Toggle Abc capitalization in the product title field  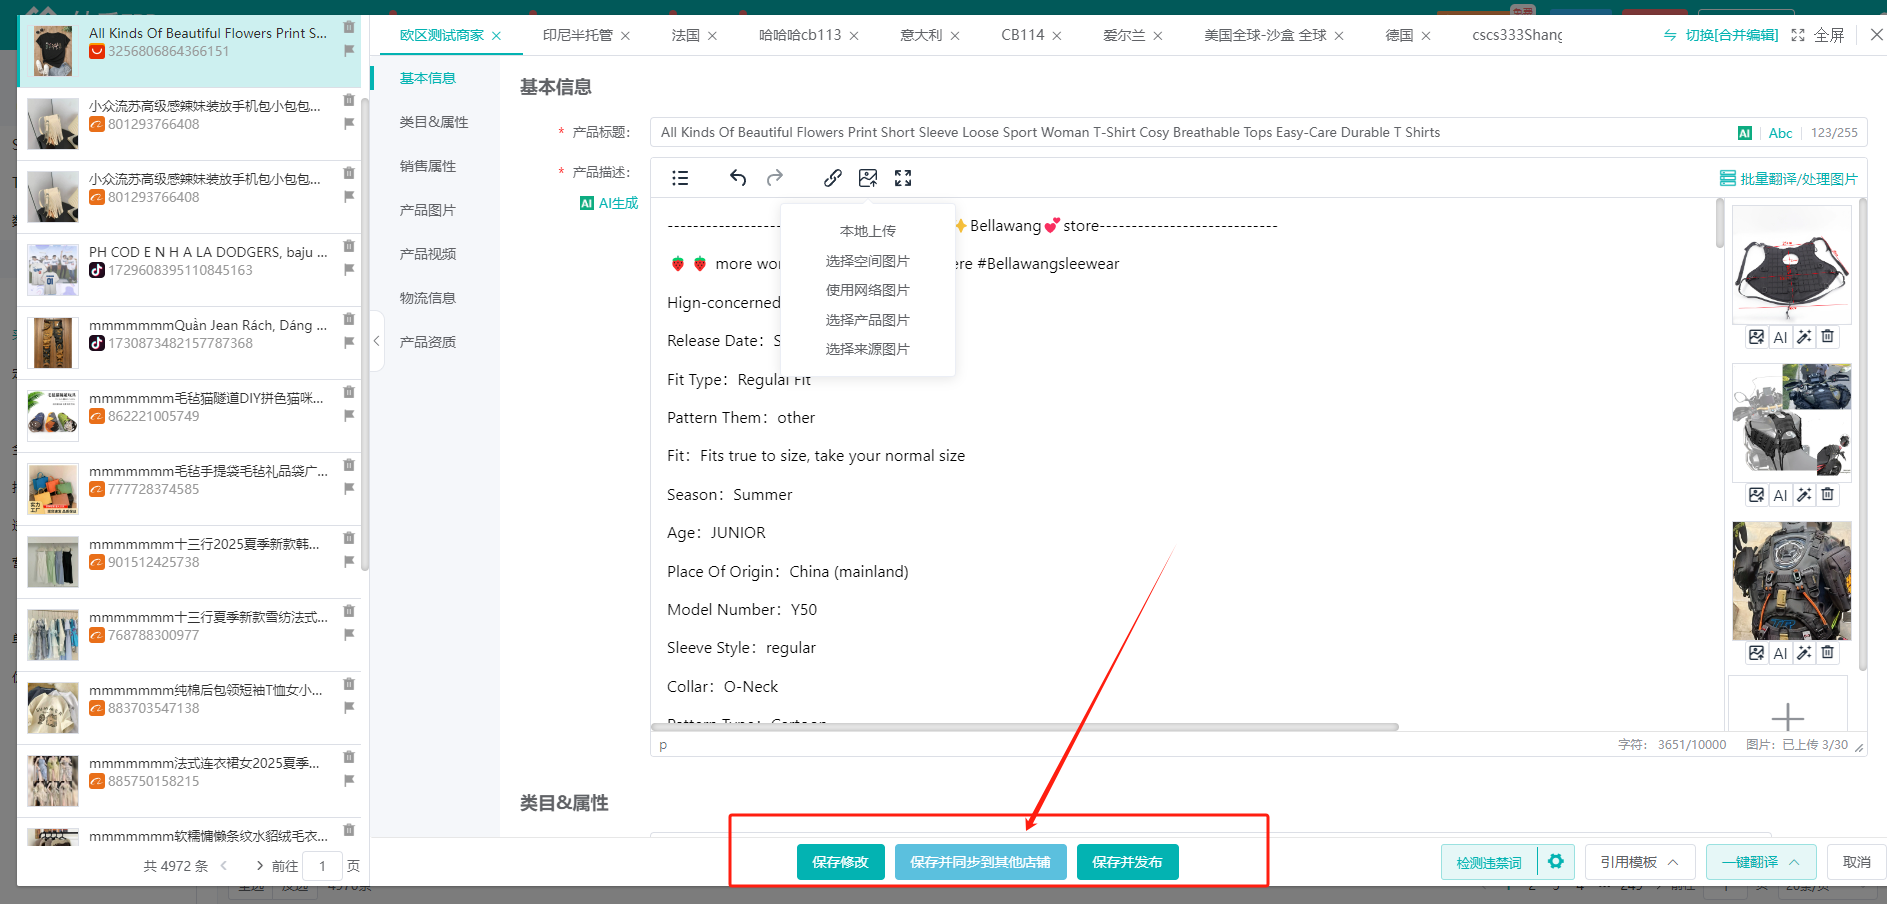(x=1780, y=133)
